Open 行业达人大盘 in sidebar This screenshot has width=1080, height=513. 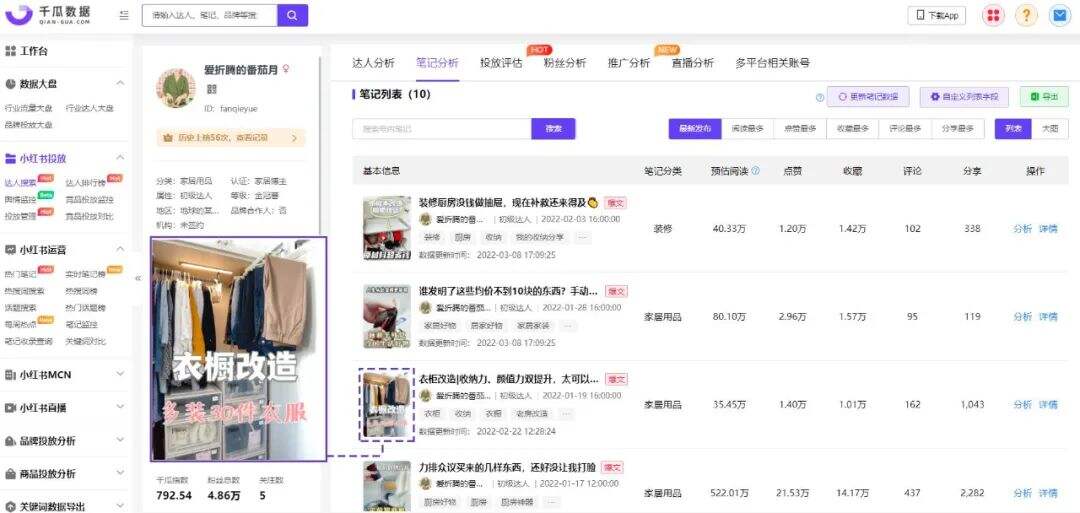tap(90, 108)
